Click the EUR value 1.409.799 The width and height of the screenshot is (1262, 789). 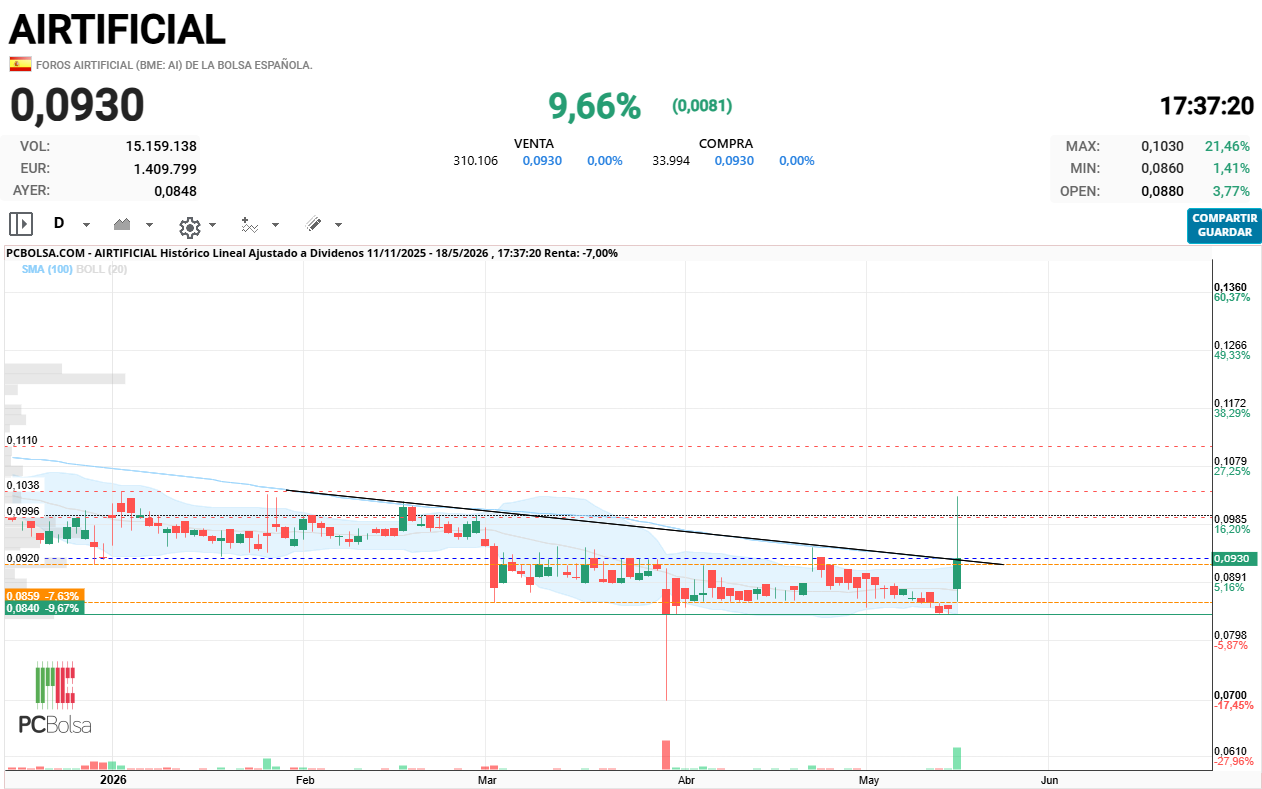(x=165, y=168)
